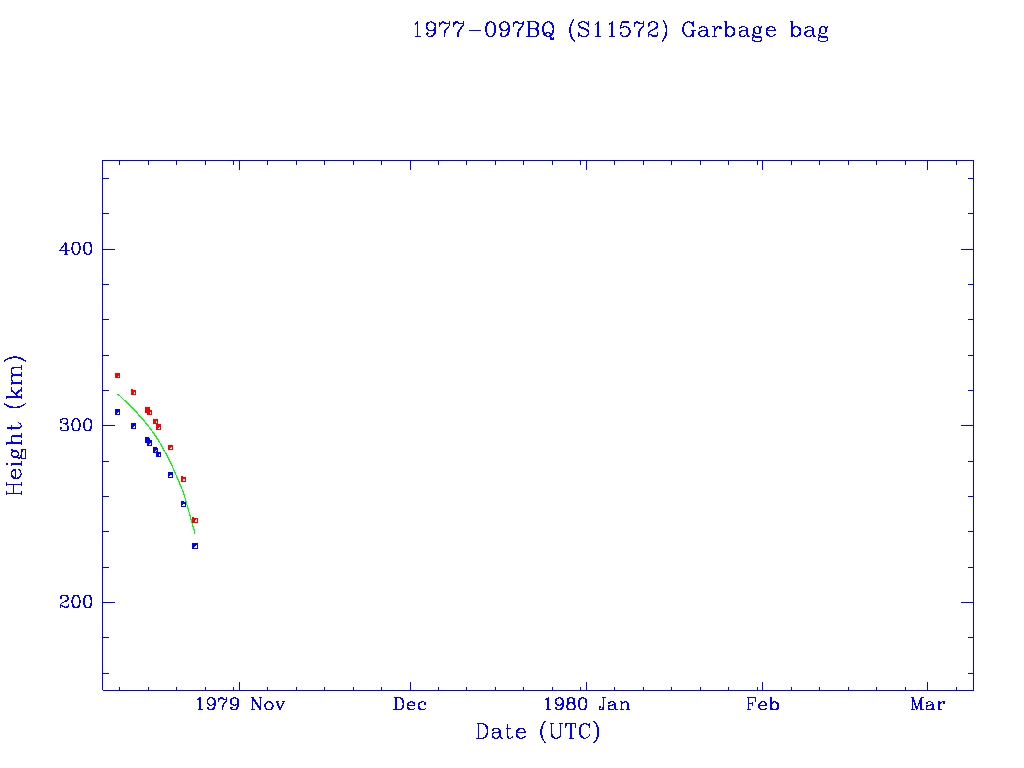Select the leftmost blue data point
Viewport: 1024px width, 768px height.
point(117,411)
